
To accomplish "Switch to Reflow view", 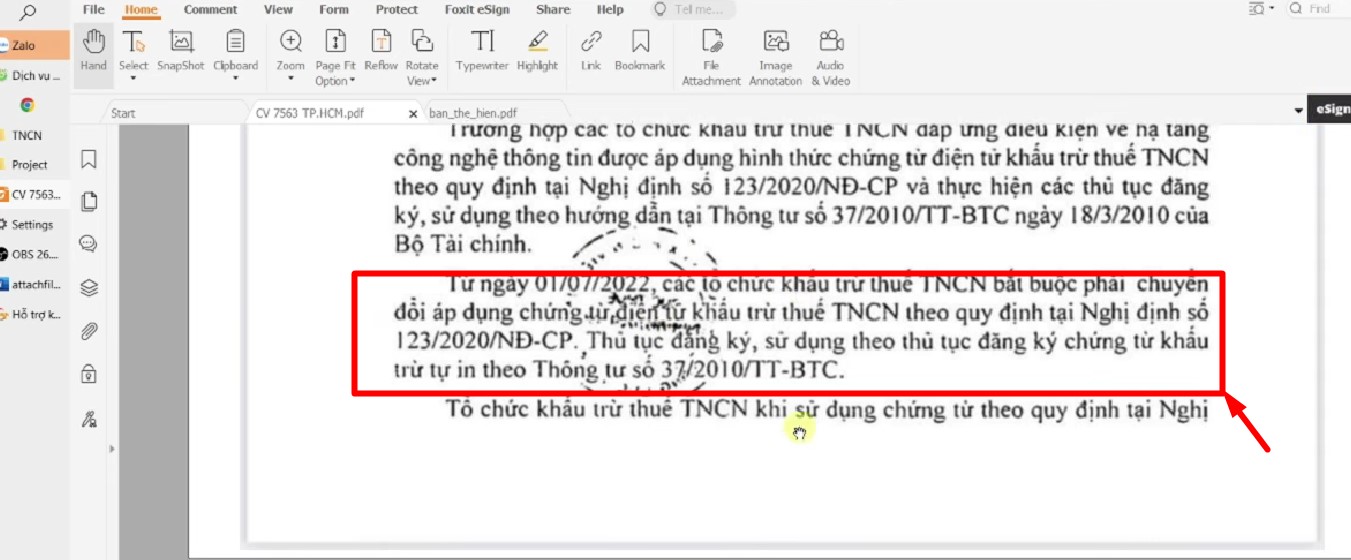I will (380, 50).
